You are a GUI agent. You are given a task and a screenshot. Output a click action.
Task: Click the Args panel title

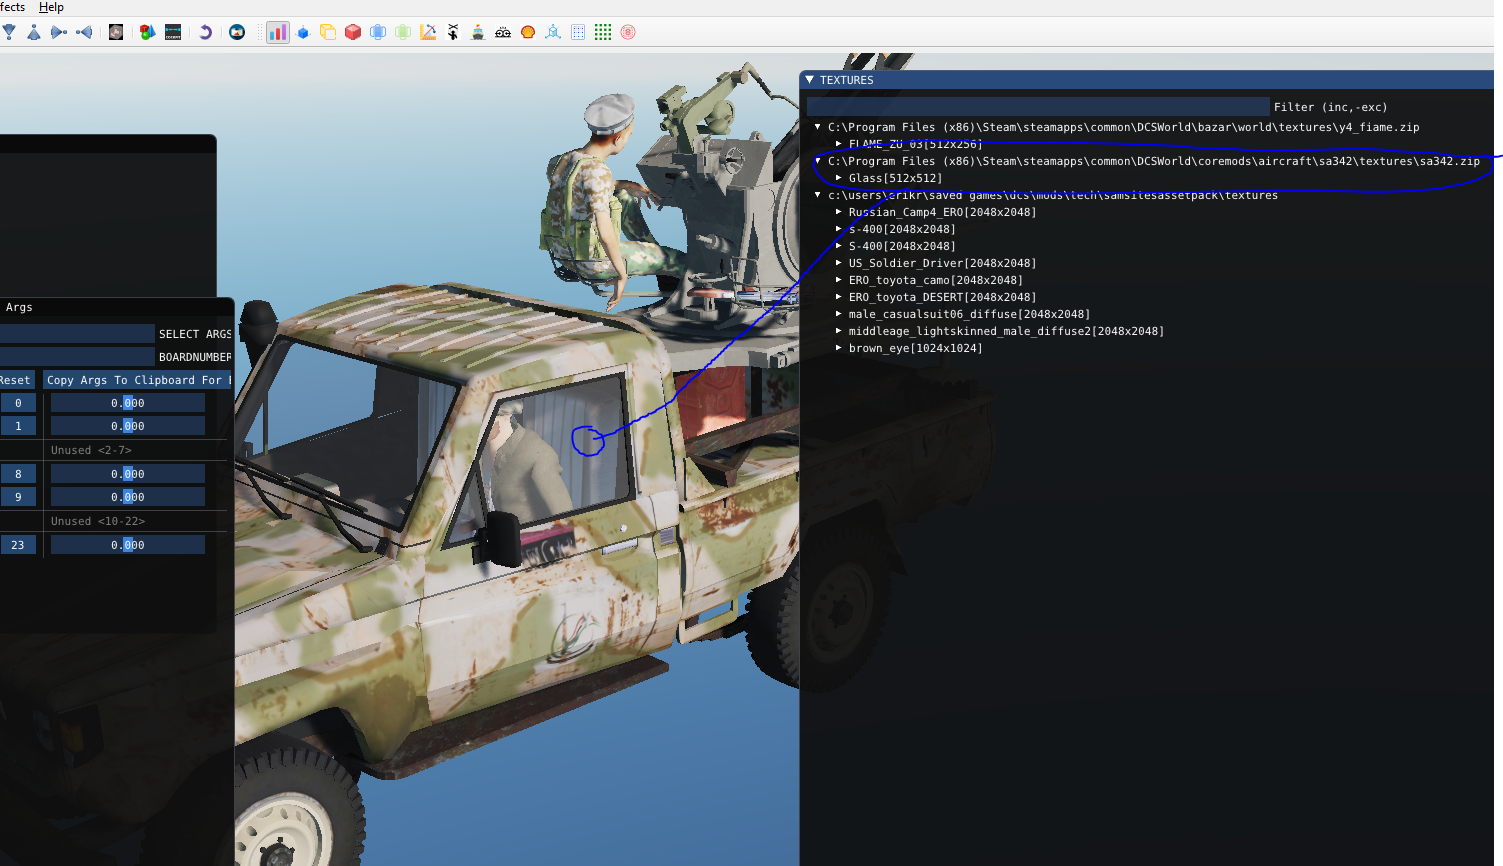tap(19, 307)
